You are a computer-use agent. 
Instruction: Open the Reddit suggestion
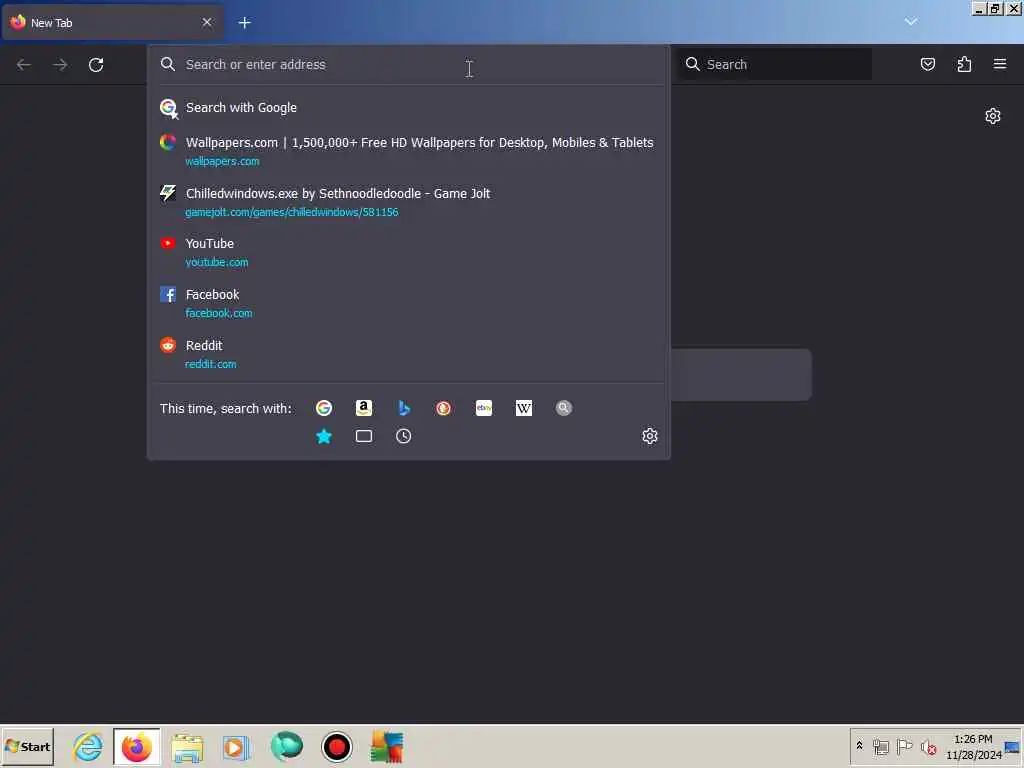pos(408,354)
